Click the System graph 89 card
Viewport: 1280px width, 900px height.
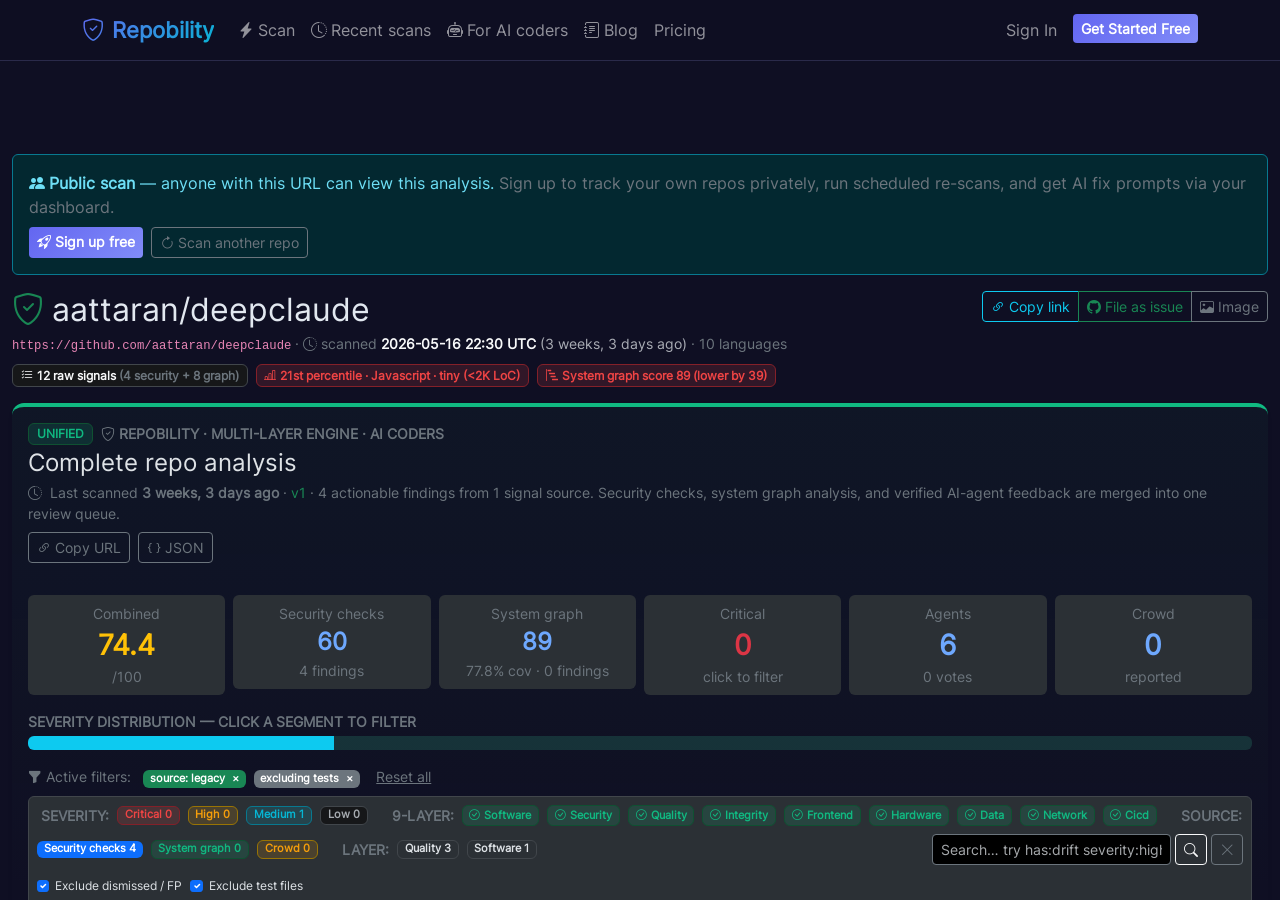pyautogui.click(x=537, y=642)
